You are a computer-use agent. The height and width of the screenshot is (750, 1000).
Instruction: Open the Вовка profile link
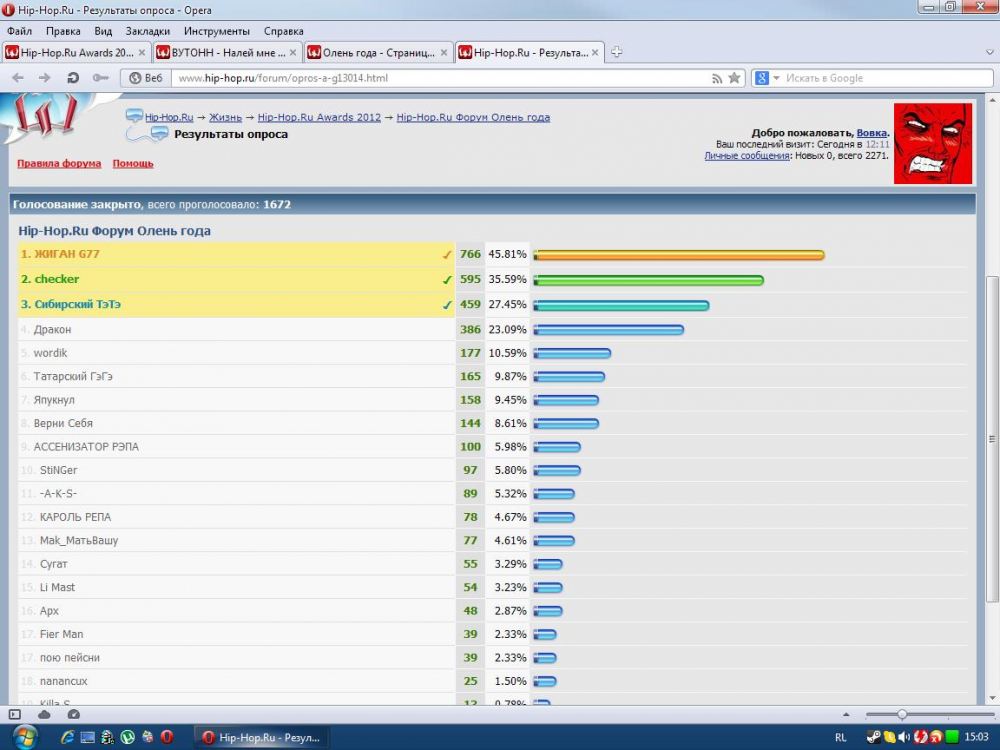(x=871, y=133)
